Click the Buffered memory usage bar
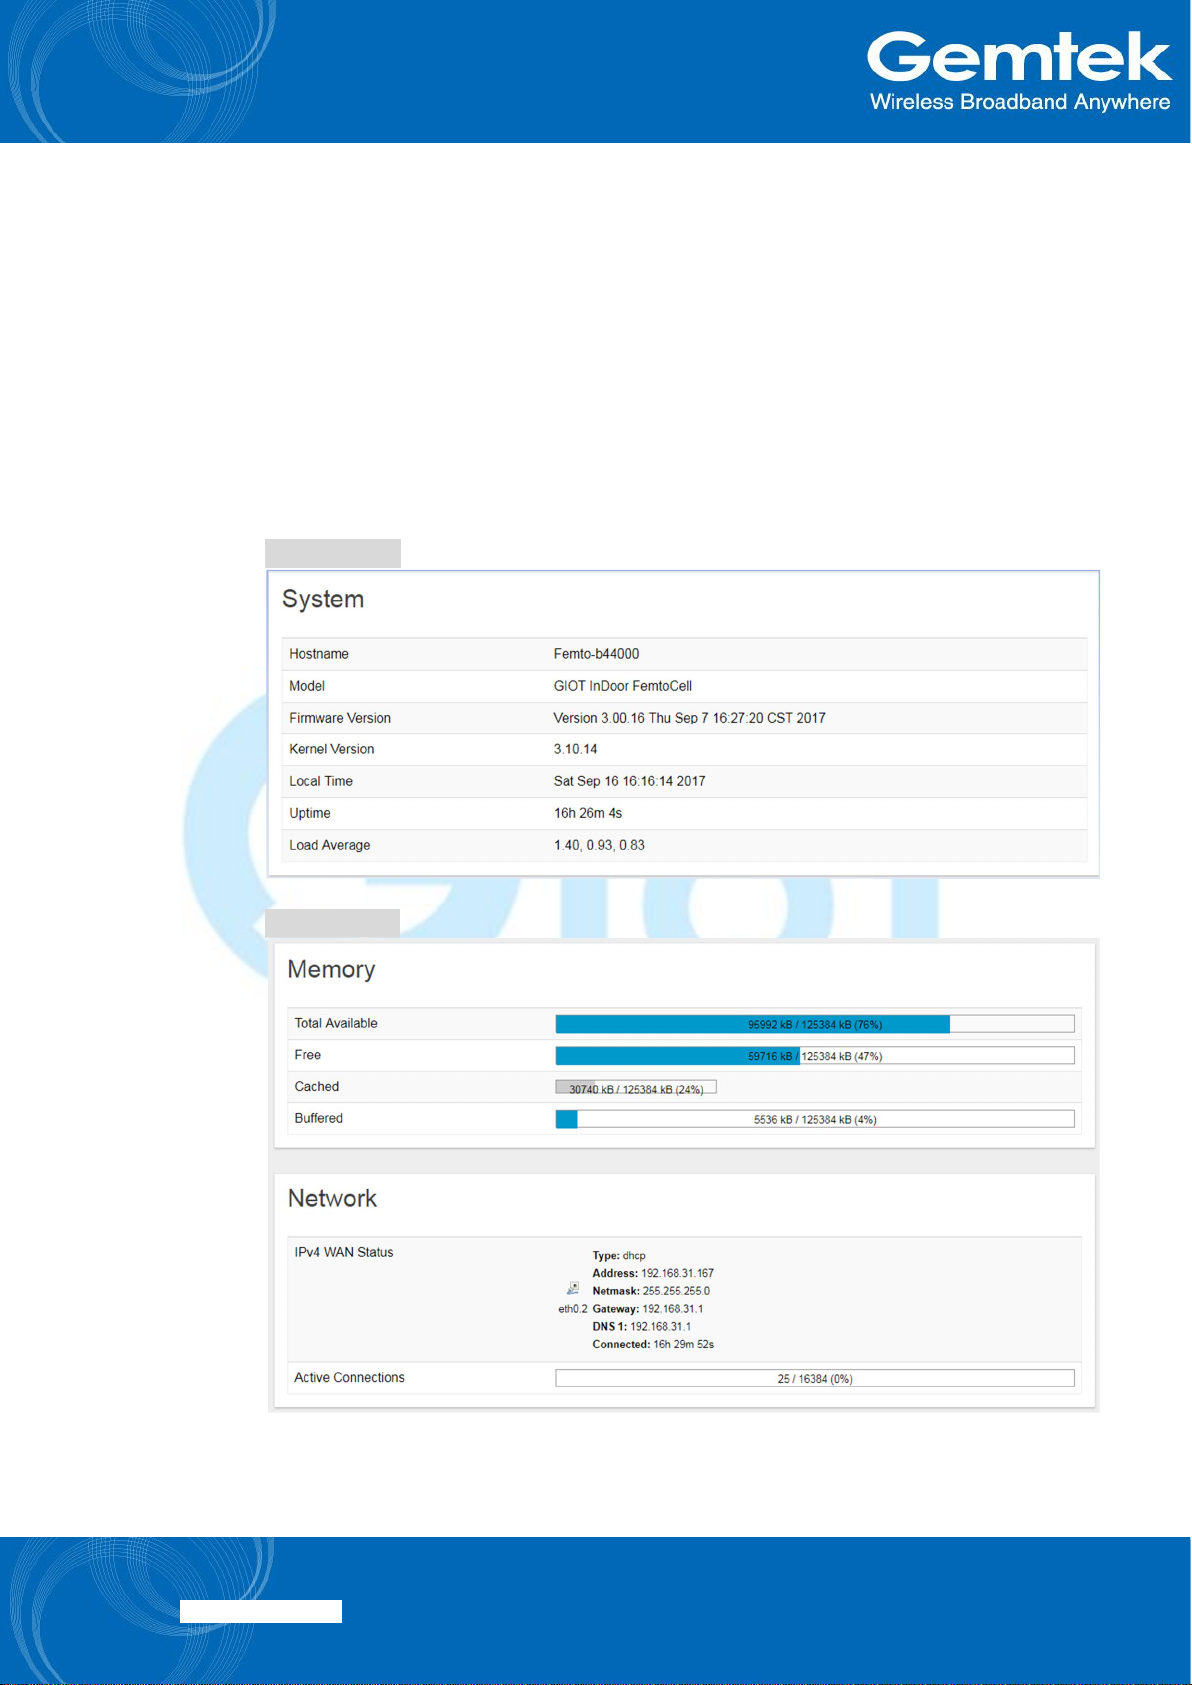This screenshot has height=1685, width=1192. tap(815, 1119)
